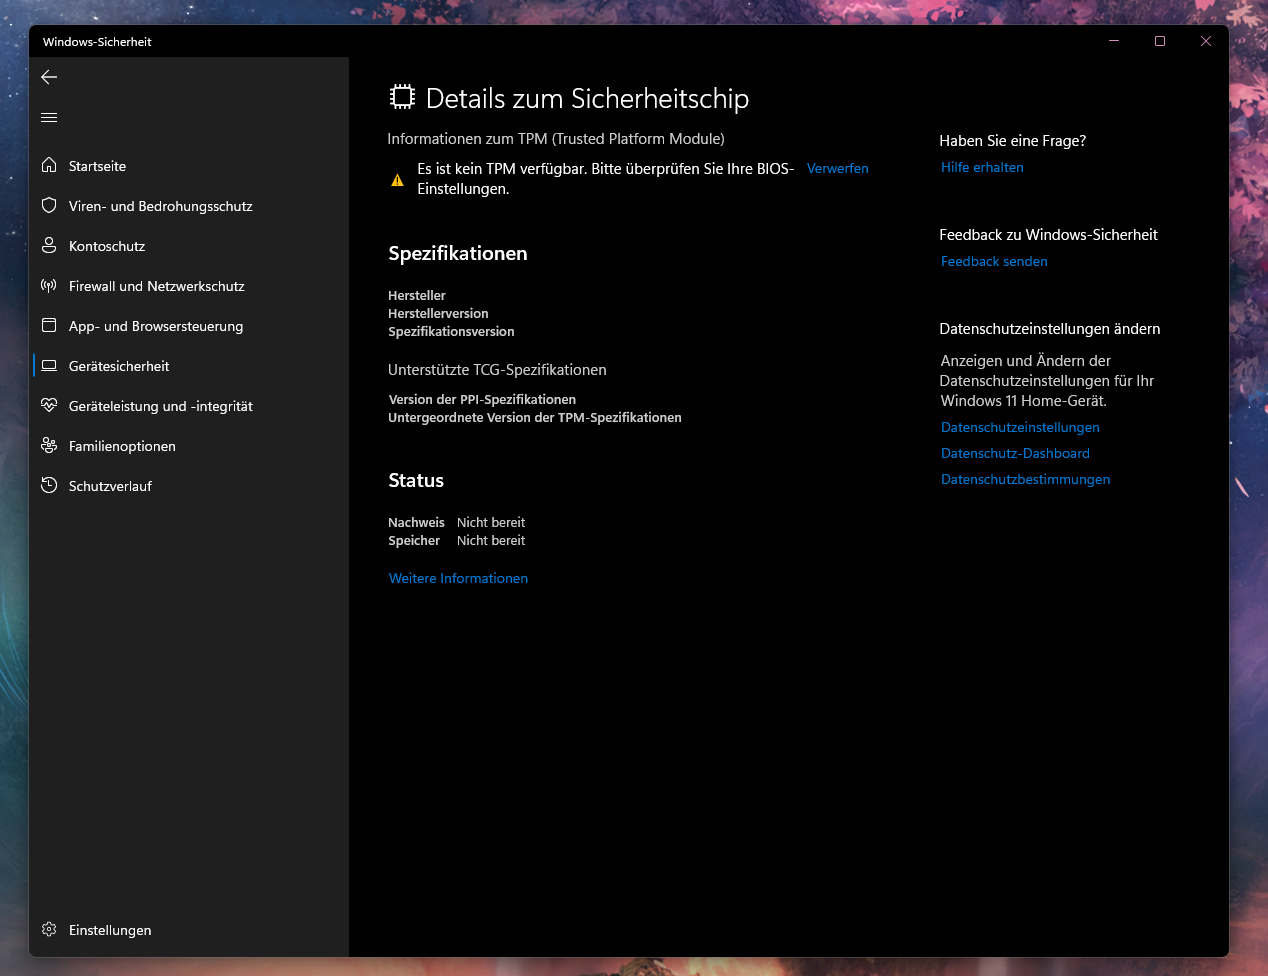Open the Datenschutzbestimmungen link

(1025, 480)
